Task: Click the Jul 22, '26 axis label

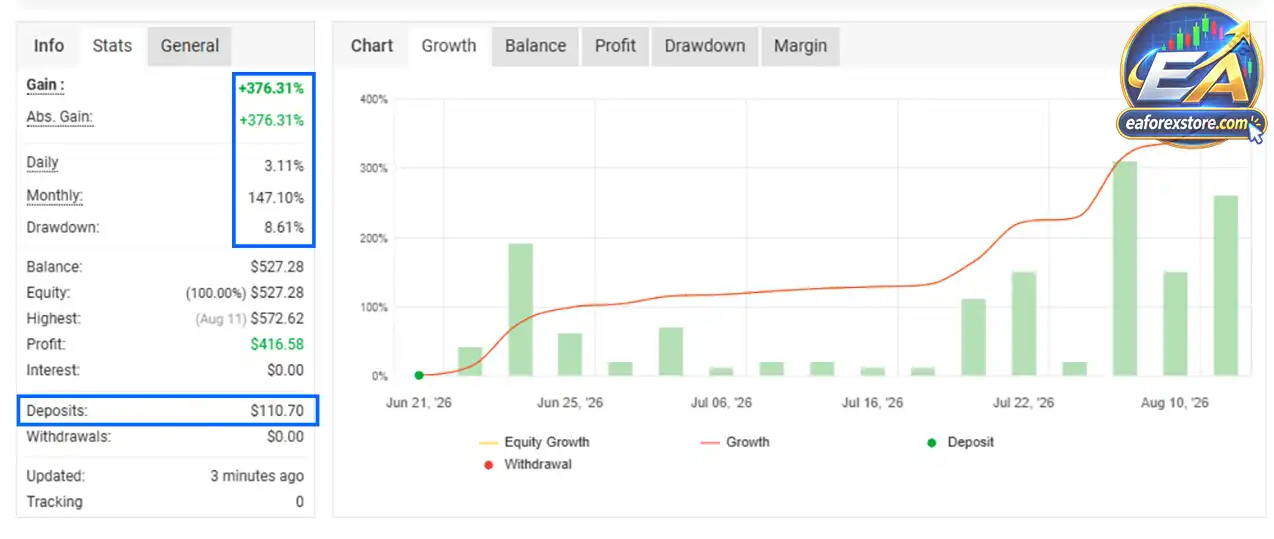Action: tap(1024, 403)
